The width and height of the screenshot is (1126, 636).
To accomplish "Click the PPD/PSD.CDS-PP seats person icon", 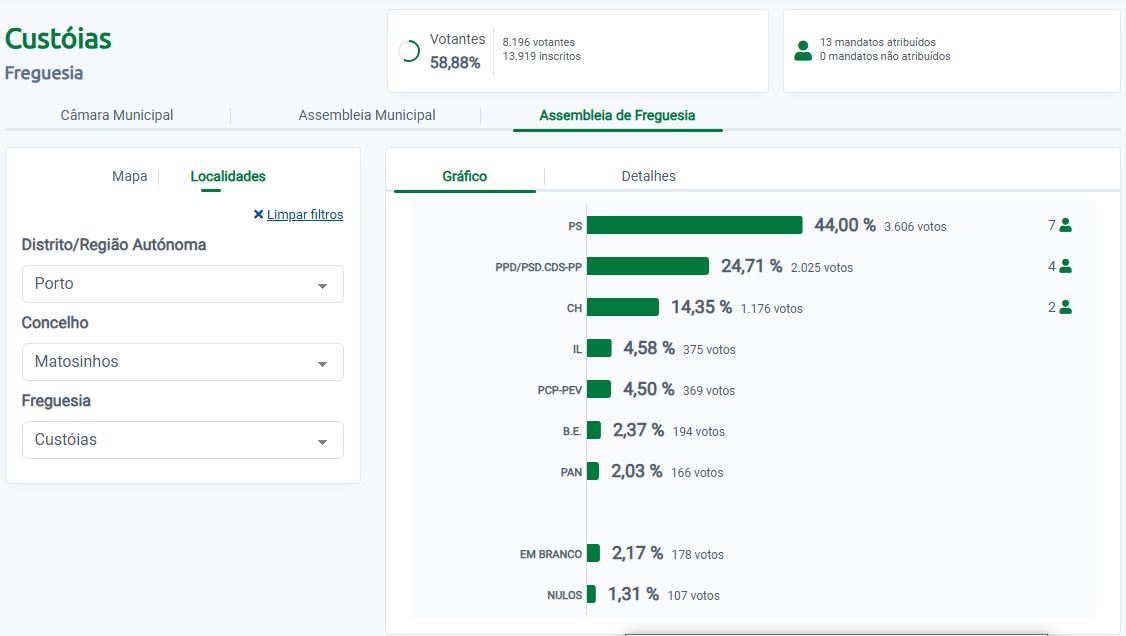I will click(x=1065, y=267).
